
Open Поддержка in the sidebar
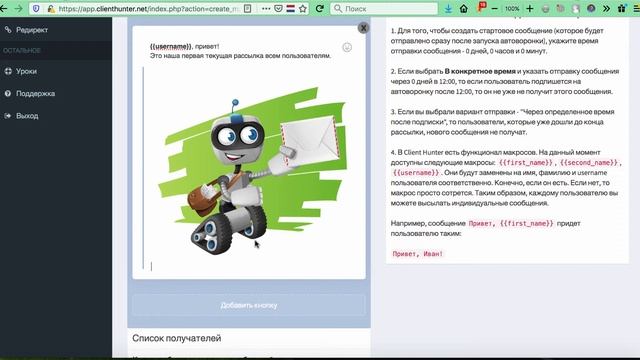36,93
